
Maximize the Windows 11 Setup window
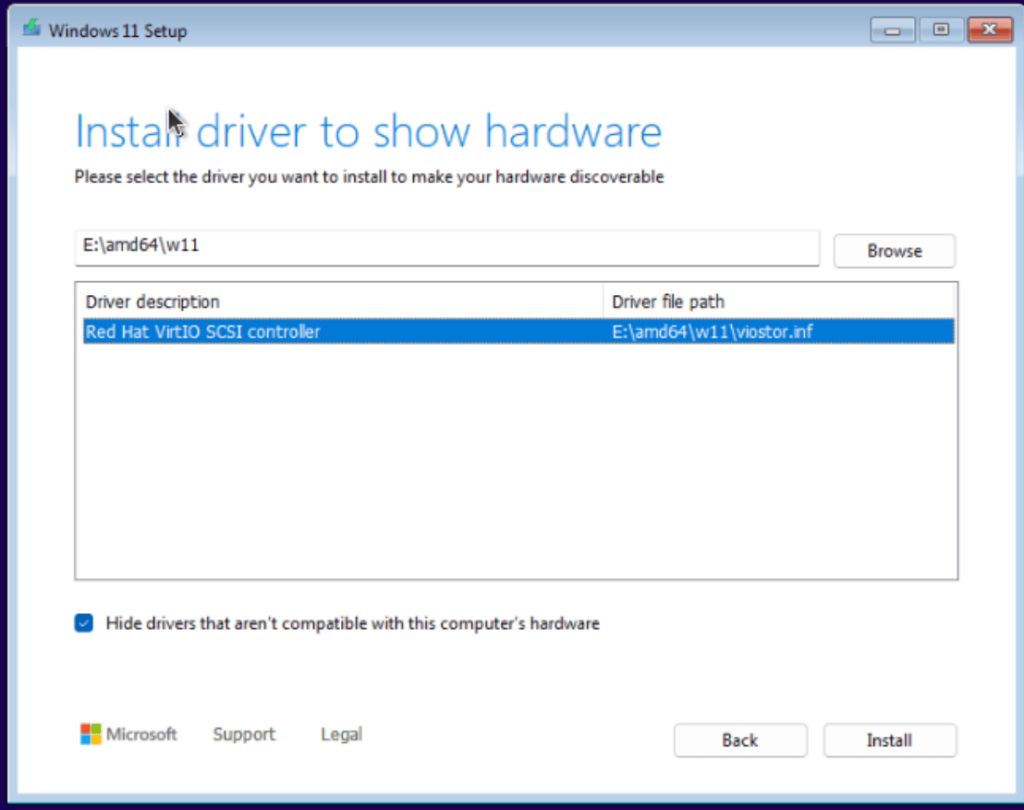[941, 30]
